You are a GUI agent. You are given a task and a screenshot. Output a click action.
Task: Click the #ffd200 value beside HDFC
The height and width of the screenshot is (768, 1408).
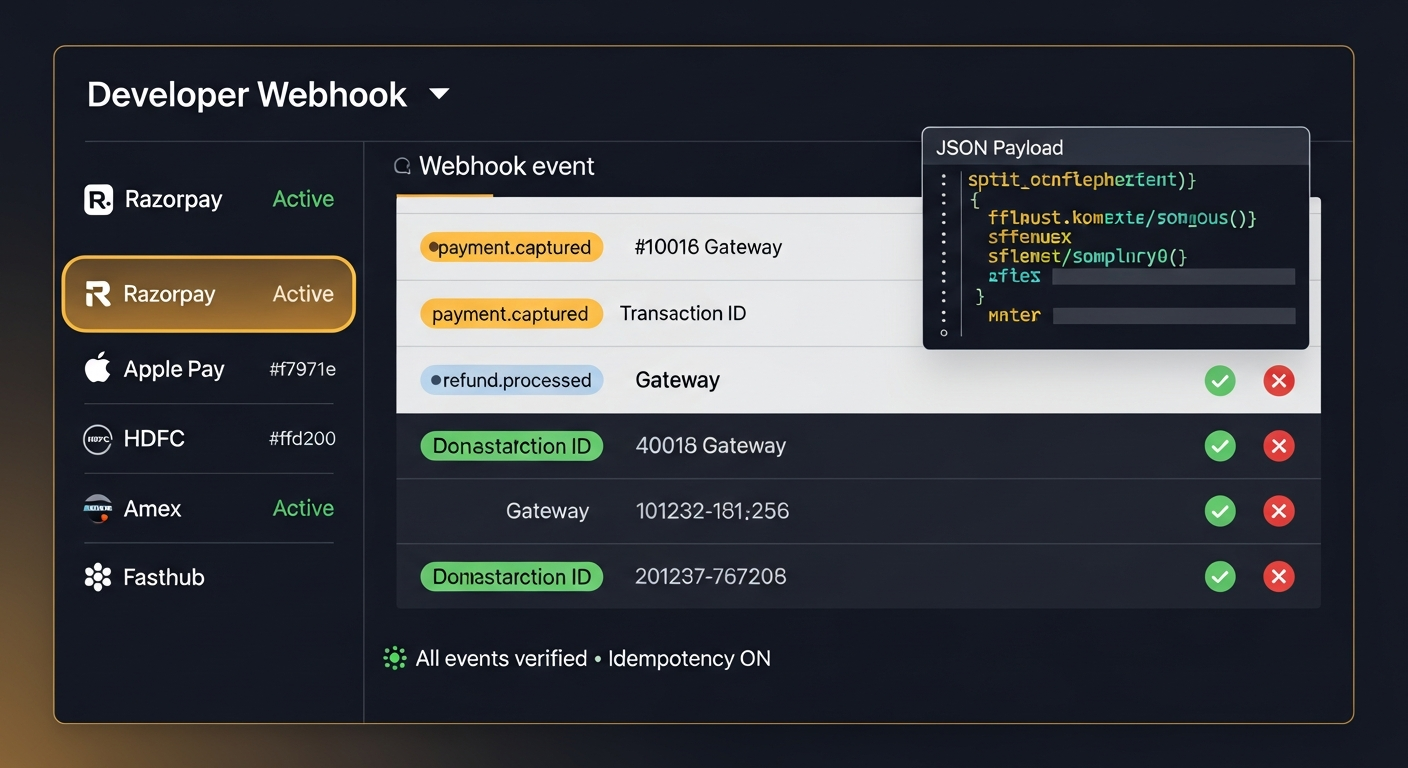[x=302, y=438]
